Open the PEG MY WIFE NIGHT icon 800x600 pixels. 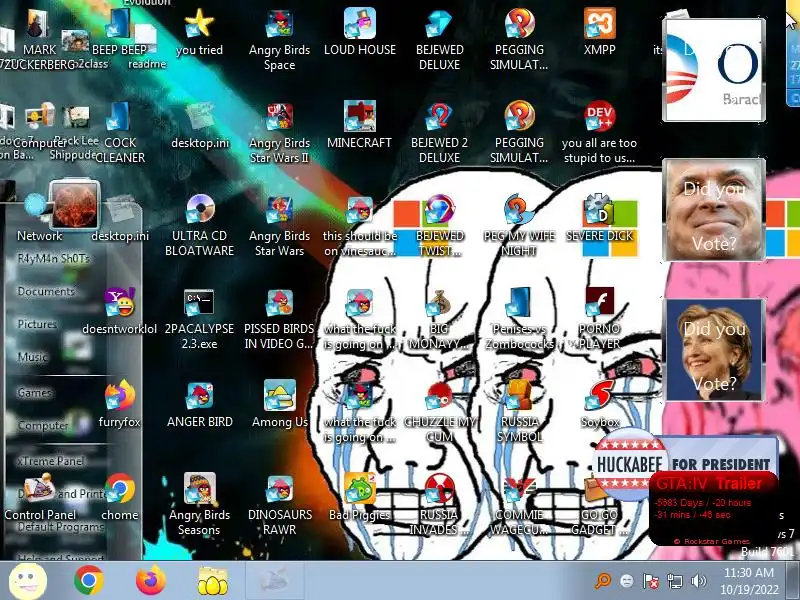pyautogui.click(x=519, y=210)
